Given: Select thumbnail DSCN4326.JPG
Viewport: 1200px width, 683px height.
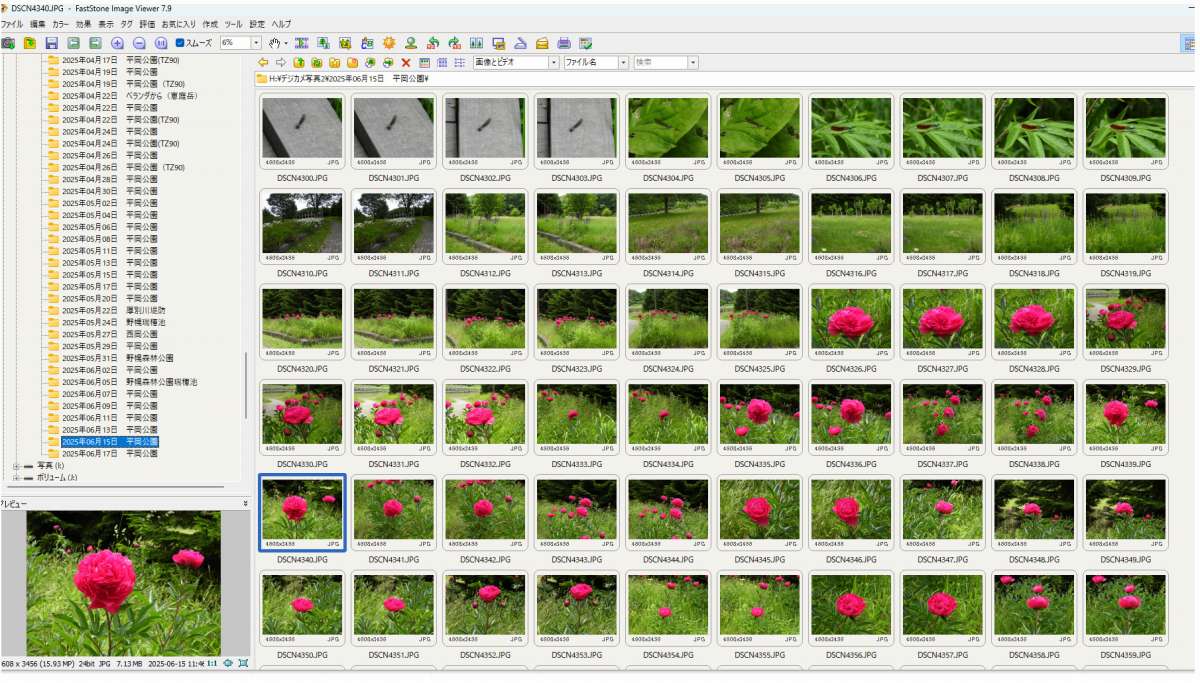Looking at the screenshot, I should 850,319.
